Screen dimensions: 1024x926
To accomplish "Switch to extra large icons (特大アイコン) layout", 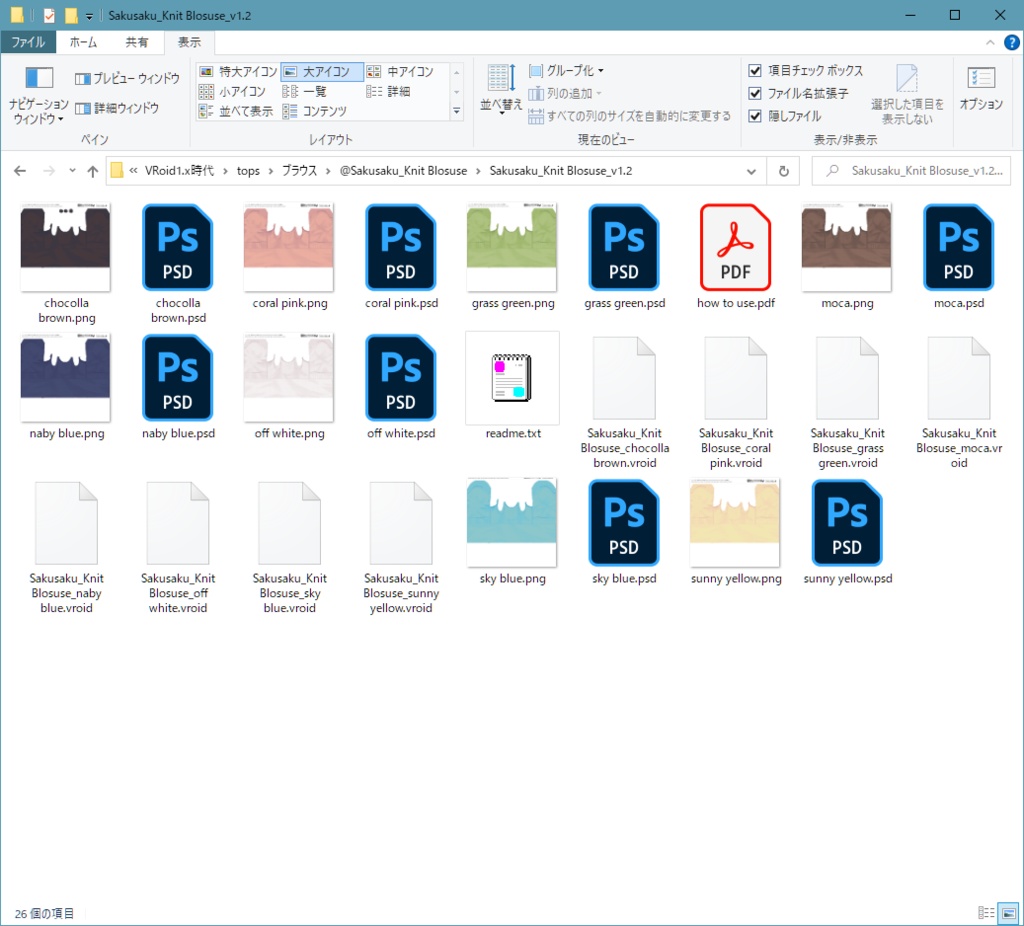I will pyautogui.click(x=238, y=71).
